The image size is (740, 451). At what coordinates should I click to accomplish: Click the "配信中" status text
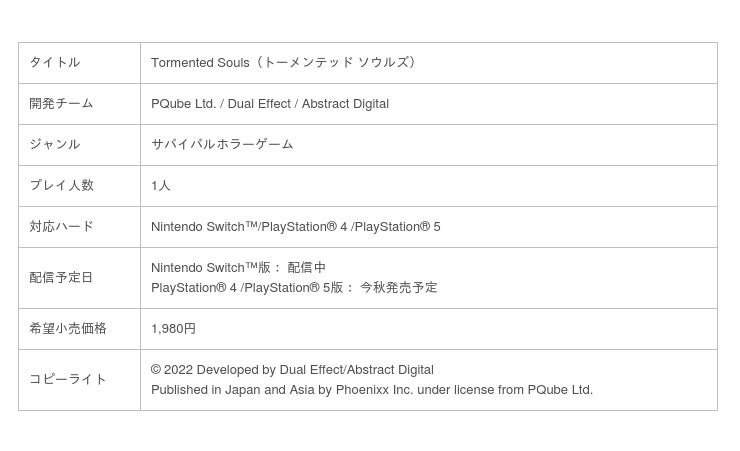pyautogui.click(x=307, y=267)
